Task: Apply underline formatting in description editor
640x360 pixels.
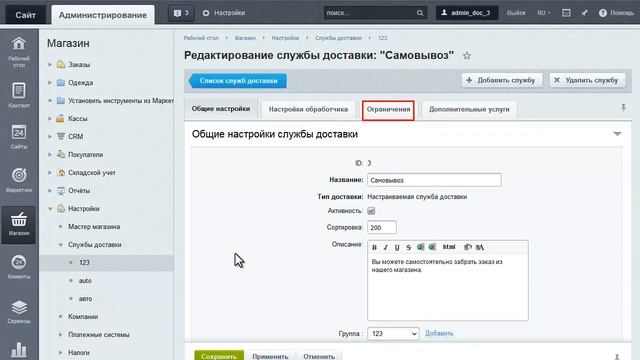Action: tap(397, 247)
